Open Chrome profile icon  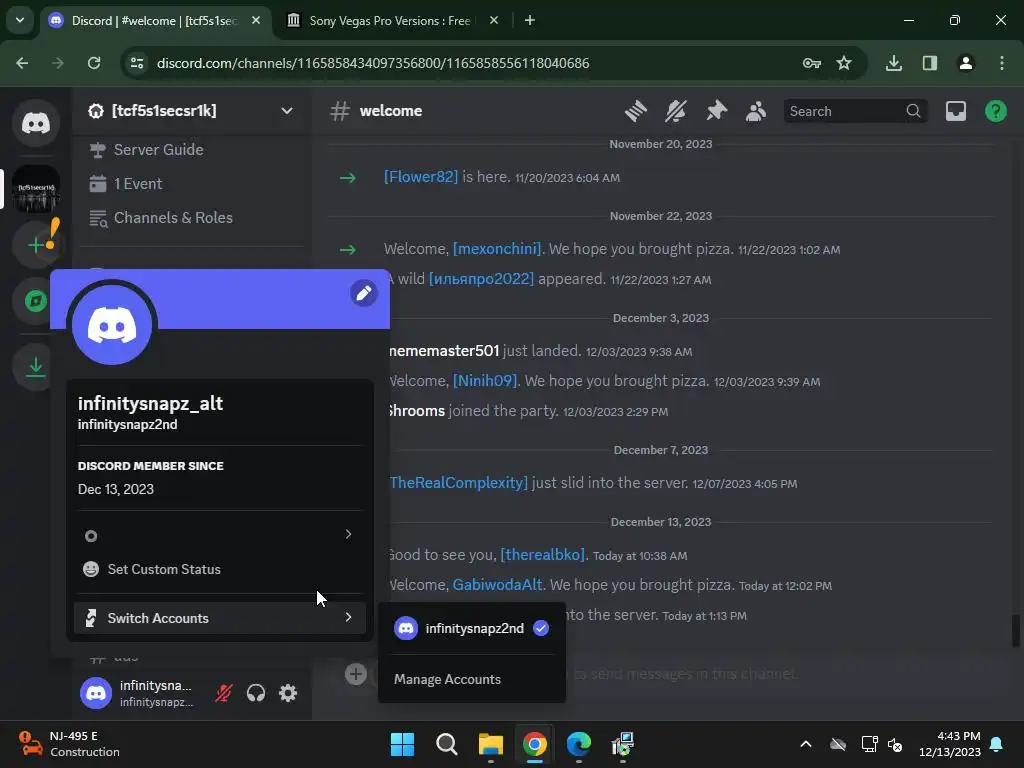click(x=965, y=63)
